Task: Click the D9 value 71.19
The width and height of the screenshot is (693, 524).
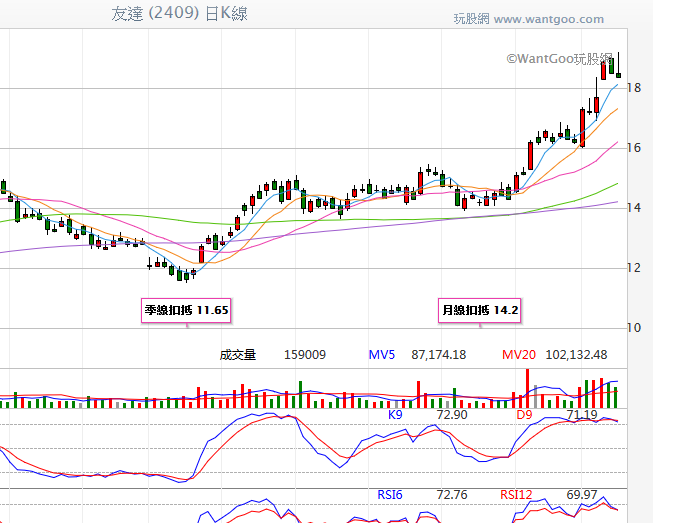Action: coord(582,415)
